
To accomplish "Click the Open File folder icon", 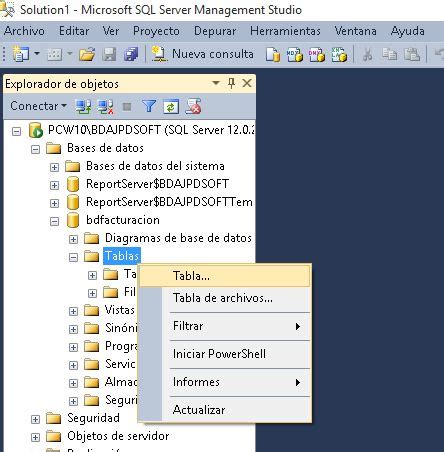I will pyautogui.click(x=87, y=54).
